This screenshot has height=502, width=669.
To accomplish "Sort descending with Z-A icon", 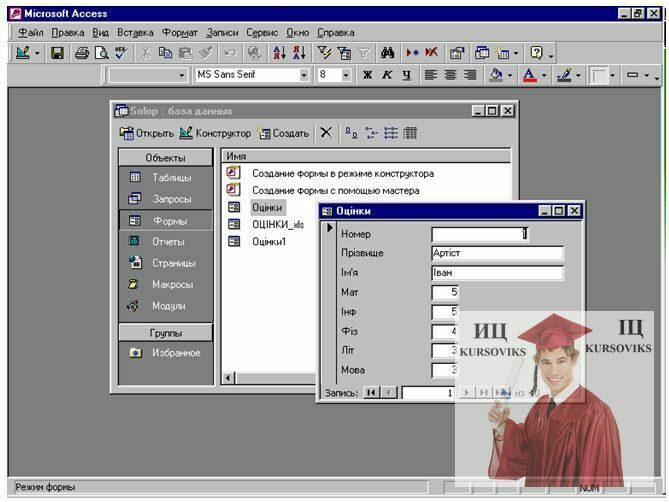I will (299, 53).
